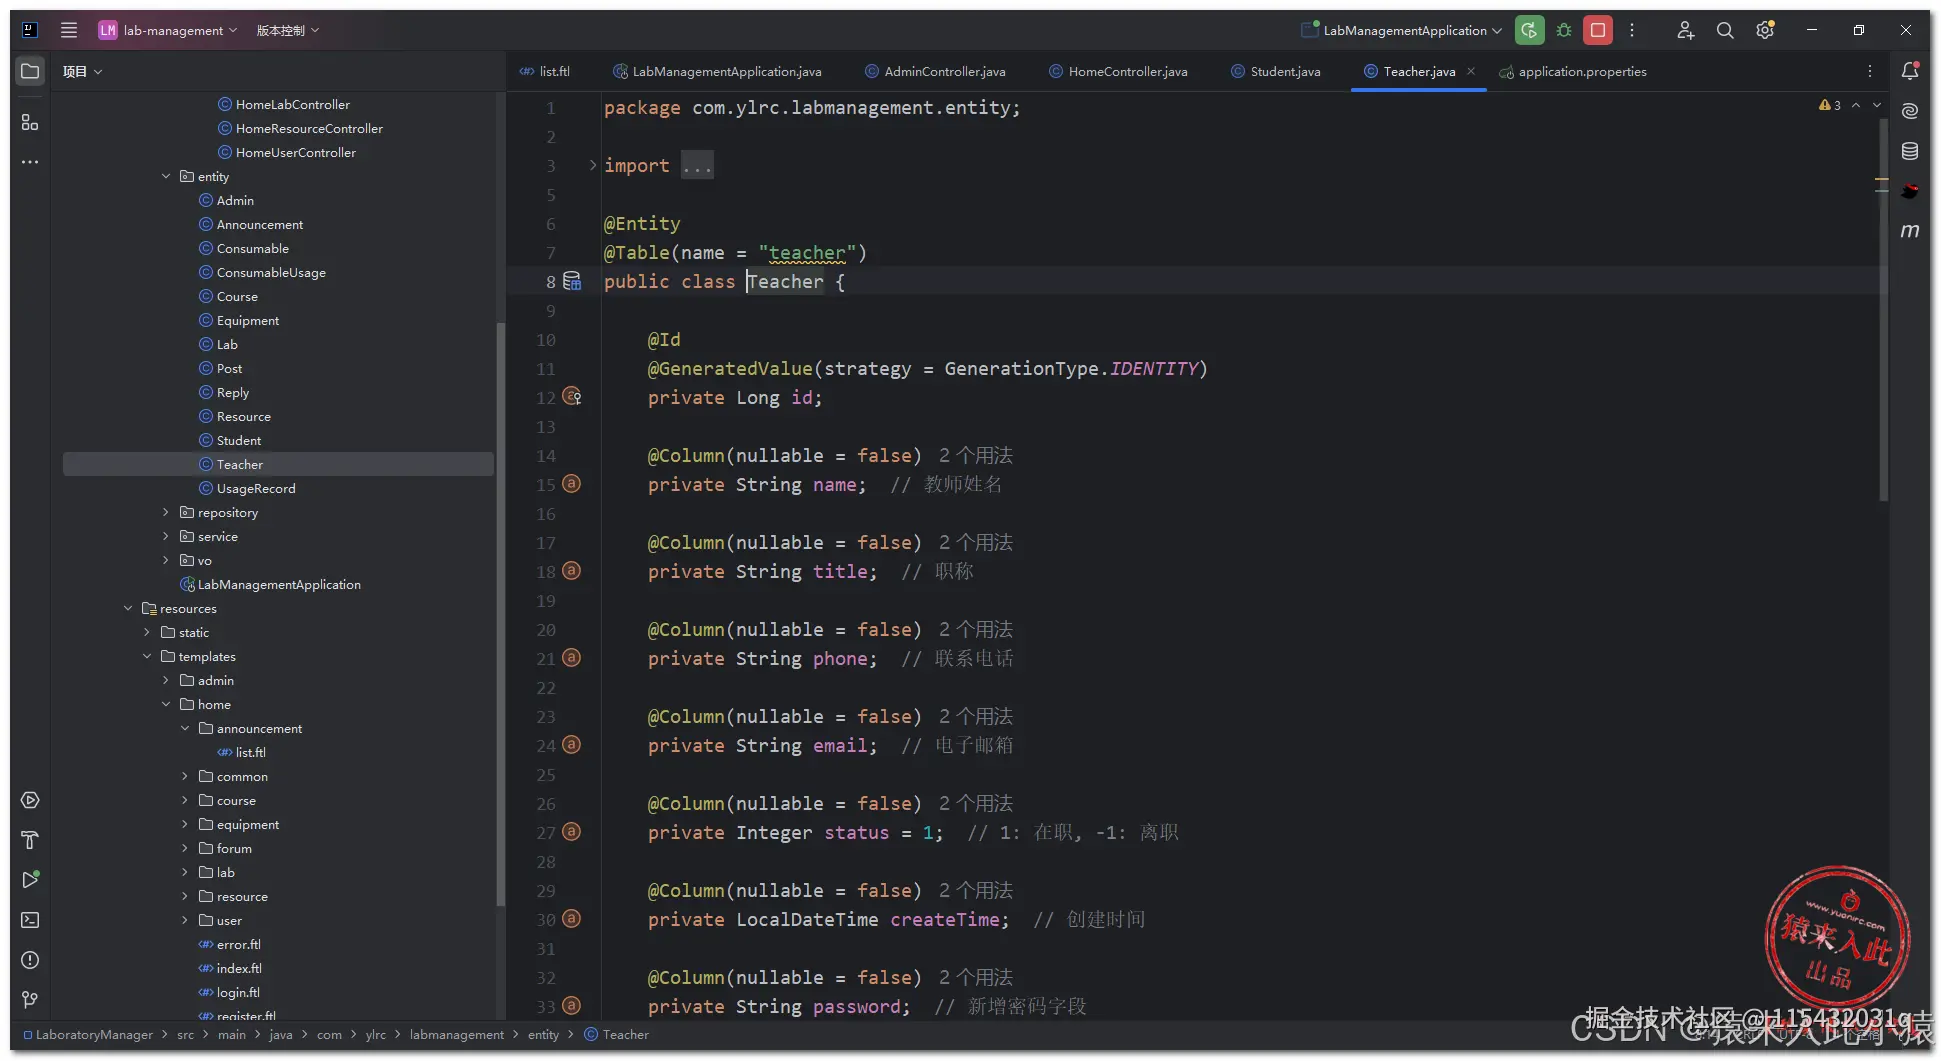Open the Project tool window icon
The height and width of the screenshot is (1061, 1941).
pyautogui.click(x=30, y=72)
